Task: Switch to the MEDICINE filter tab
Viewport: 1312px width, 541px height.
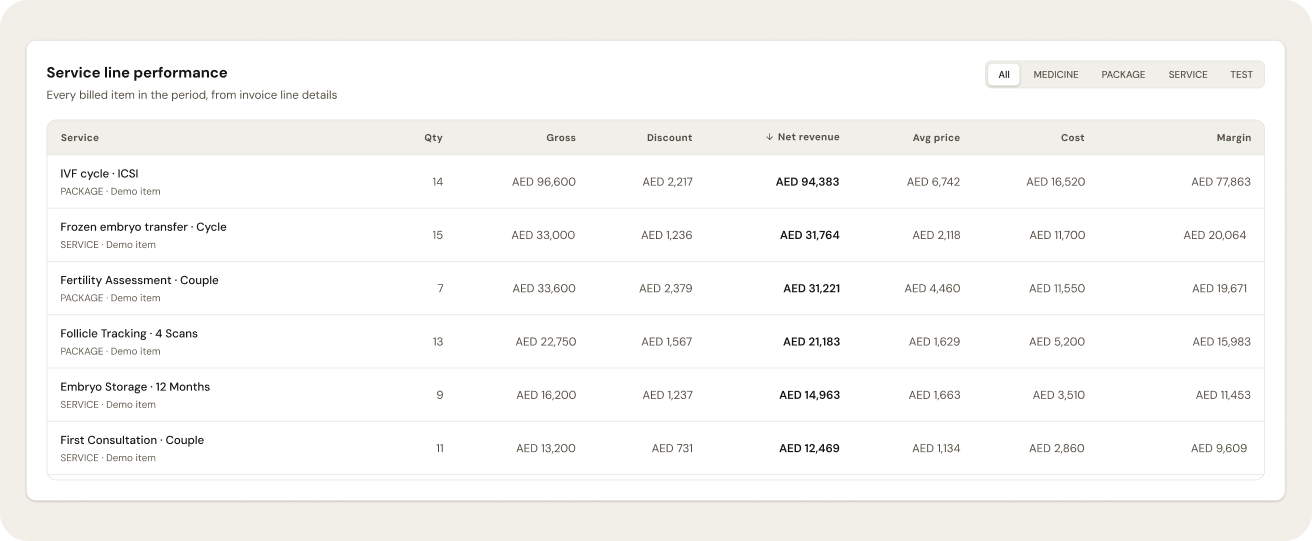Action: pos(1056,75)
